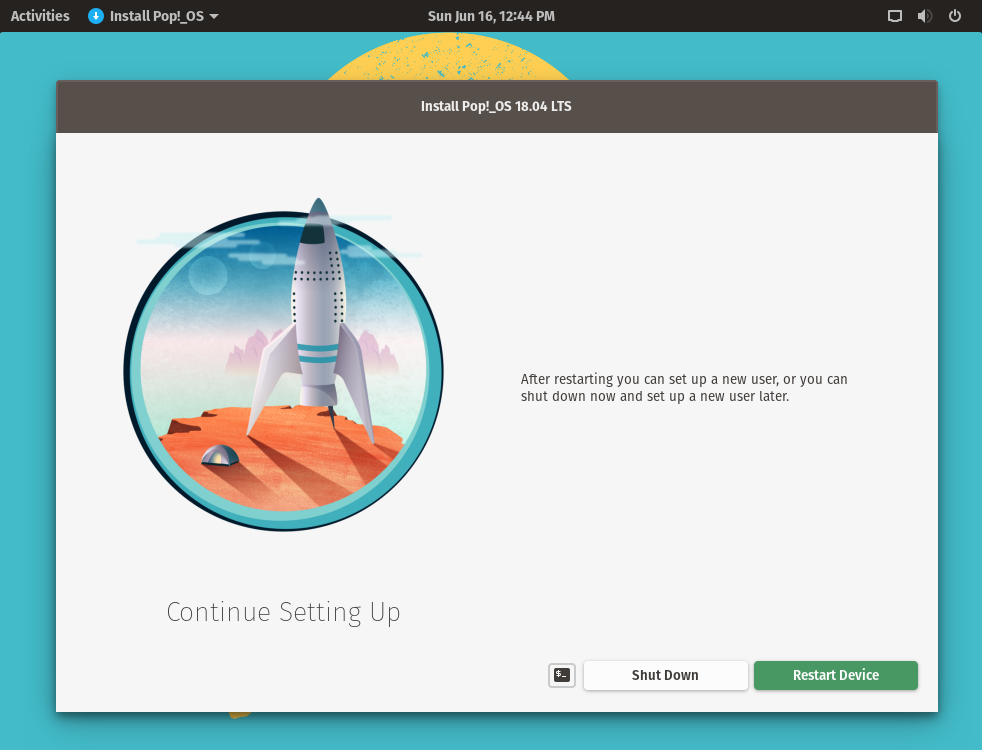Image resolution: width=982 pixels, height=750 pixels.
Task: Click the "Continue Setting Up" heading text
Action: [283, 612]
